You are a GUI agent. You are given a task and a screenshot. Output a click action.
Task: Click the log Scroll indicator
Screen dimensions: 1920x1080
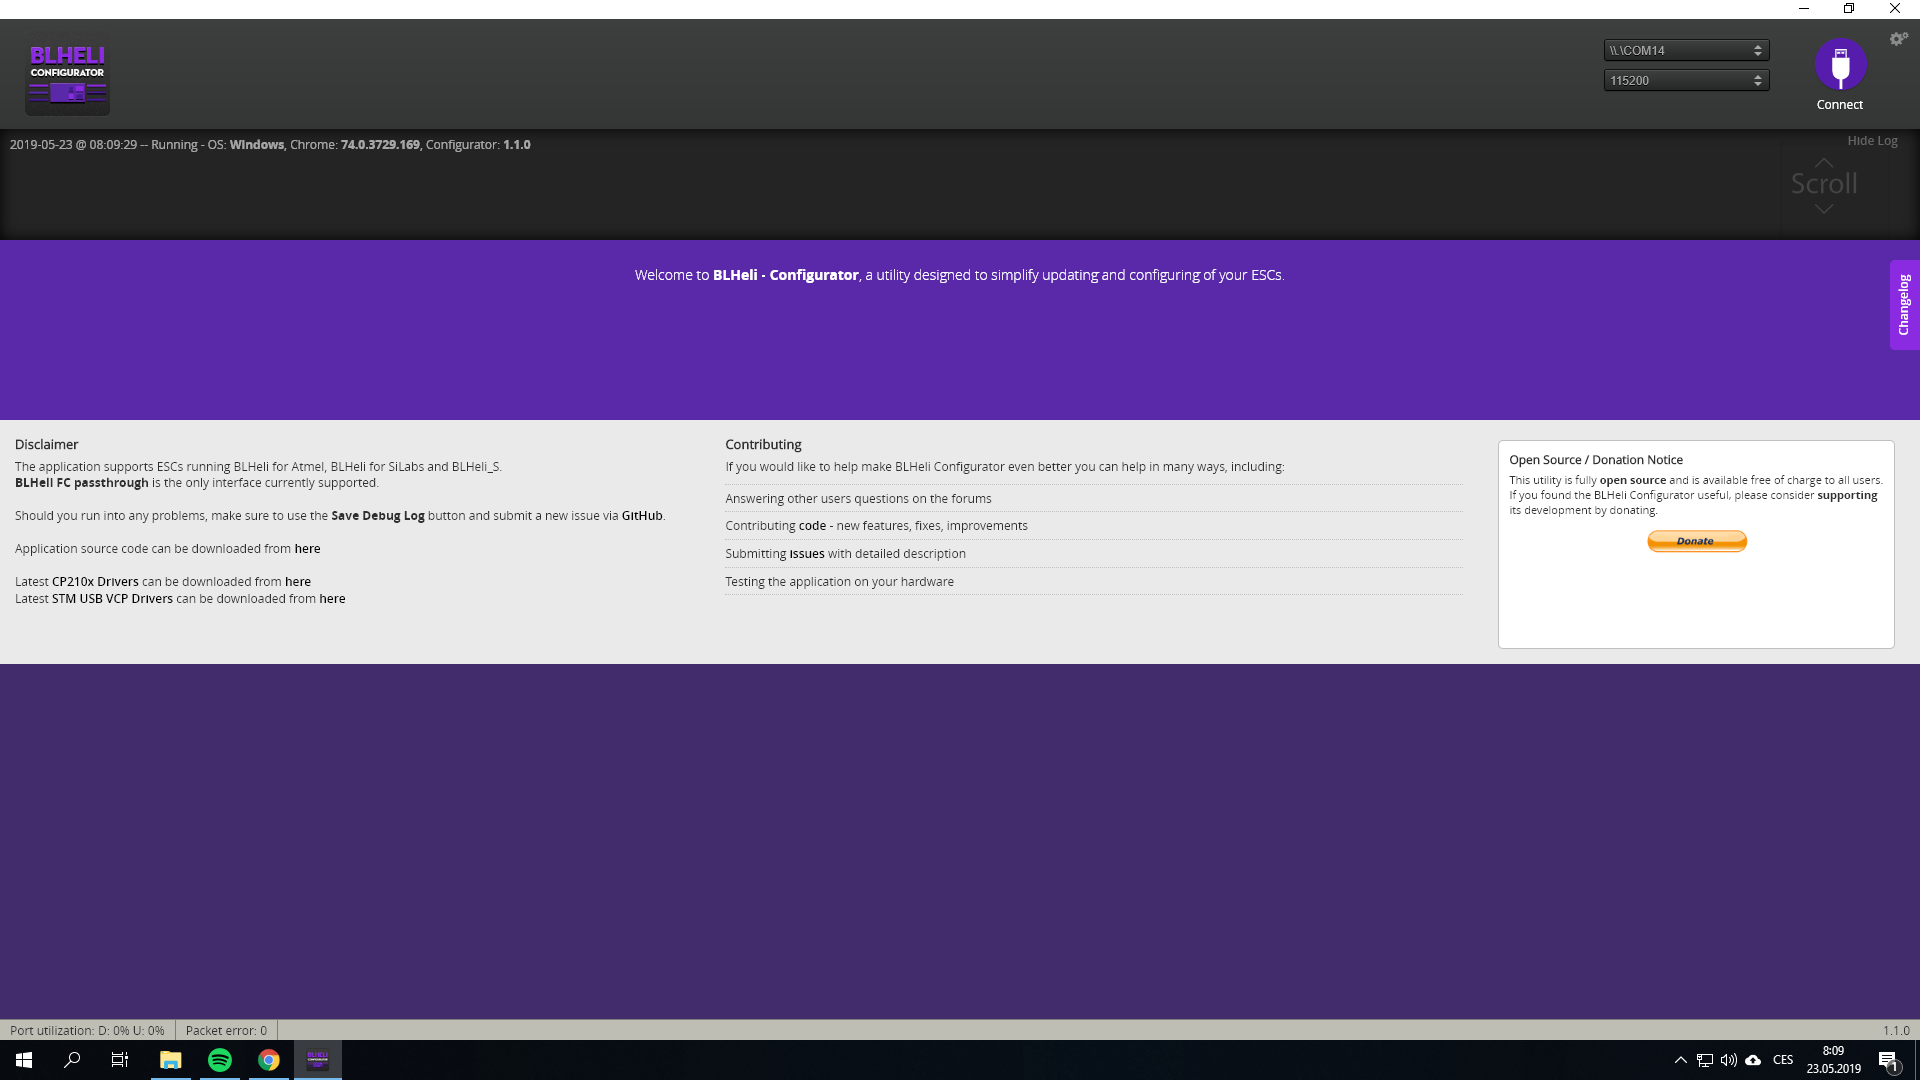coord(1824,184)
